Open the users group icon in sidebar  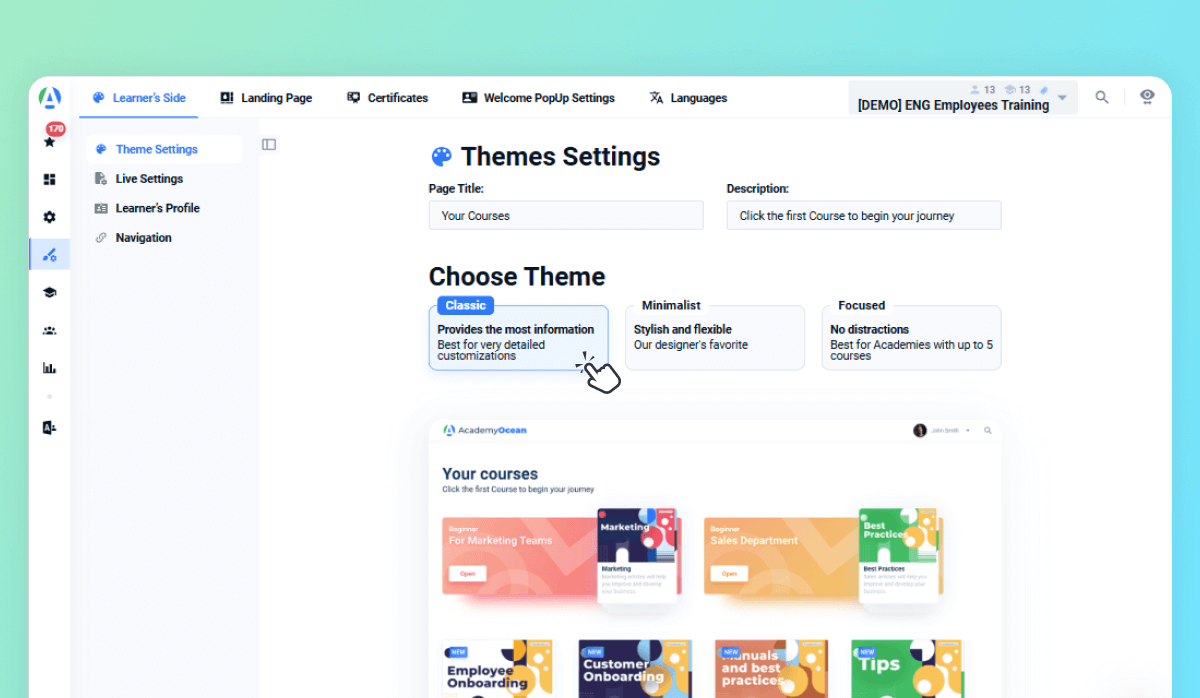pos(49,330)
